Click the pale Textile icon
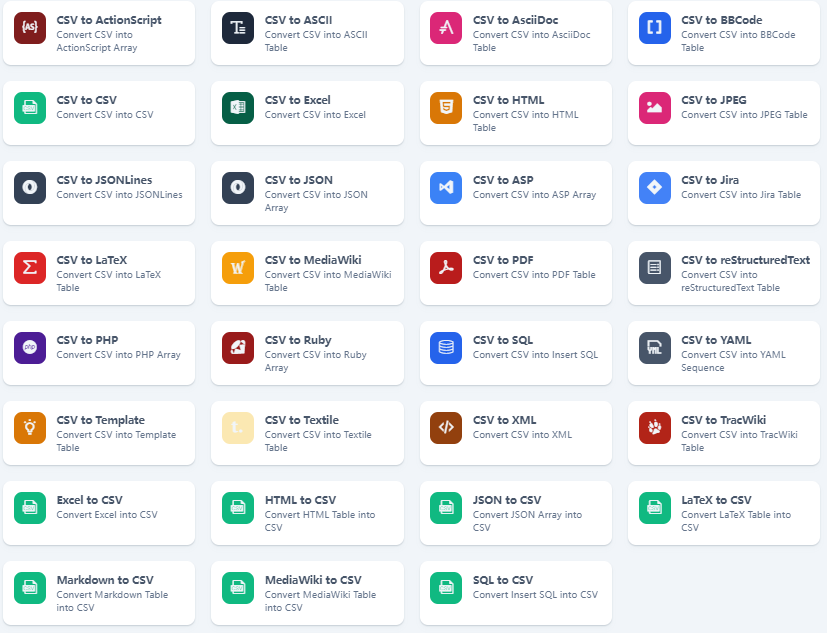The width and height of the screenshot is (827, 633). [x=238, y=427]
